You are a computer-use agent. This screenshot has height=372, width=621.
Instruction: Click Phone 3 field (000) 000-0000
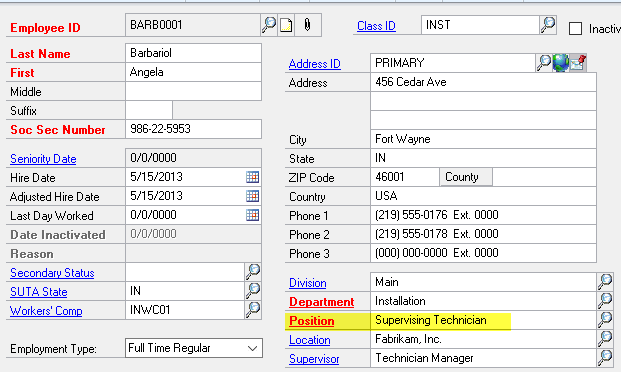[484, 253]
